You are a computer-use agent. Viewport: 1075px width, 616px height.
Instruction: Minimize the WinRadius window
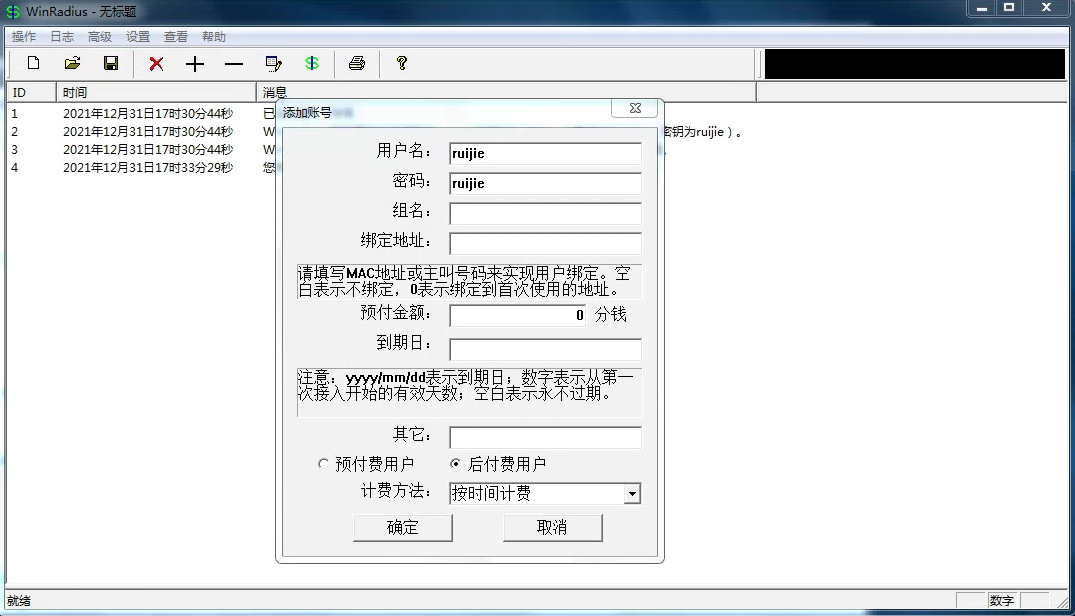(x=981, y=8)
